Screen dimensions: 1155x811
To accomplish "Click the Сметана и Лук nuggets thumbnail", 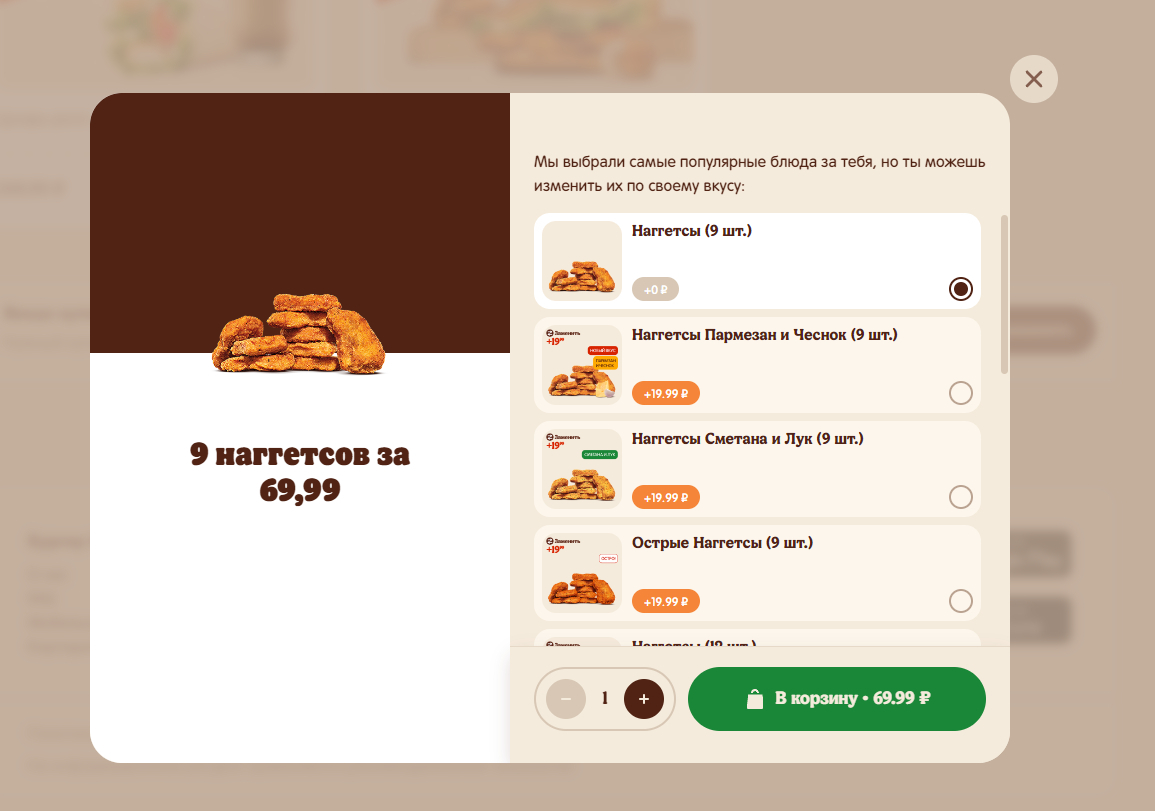I will click(x=582, y=468).
